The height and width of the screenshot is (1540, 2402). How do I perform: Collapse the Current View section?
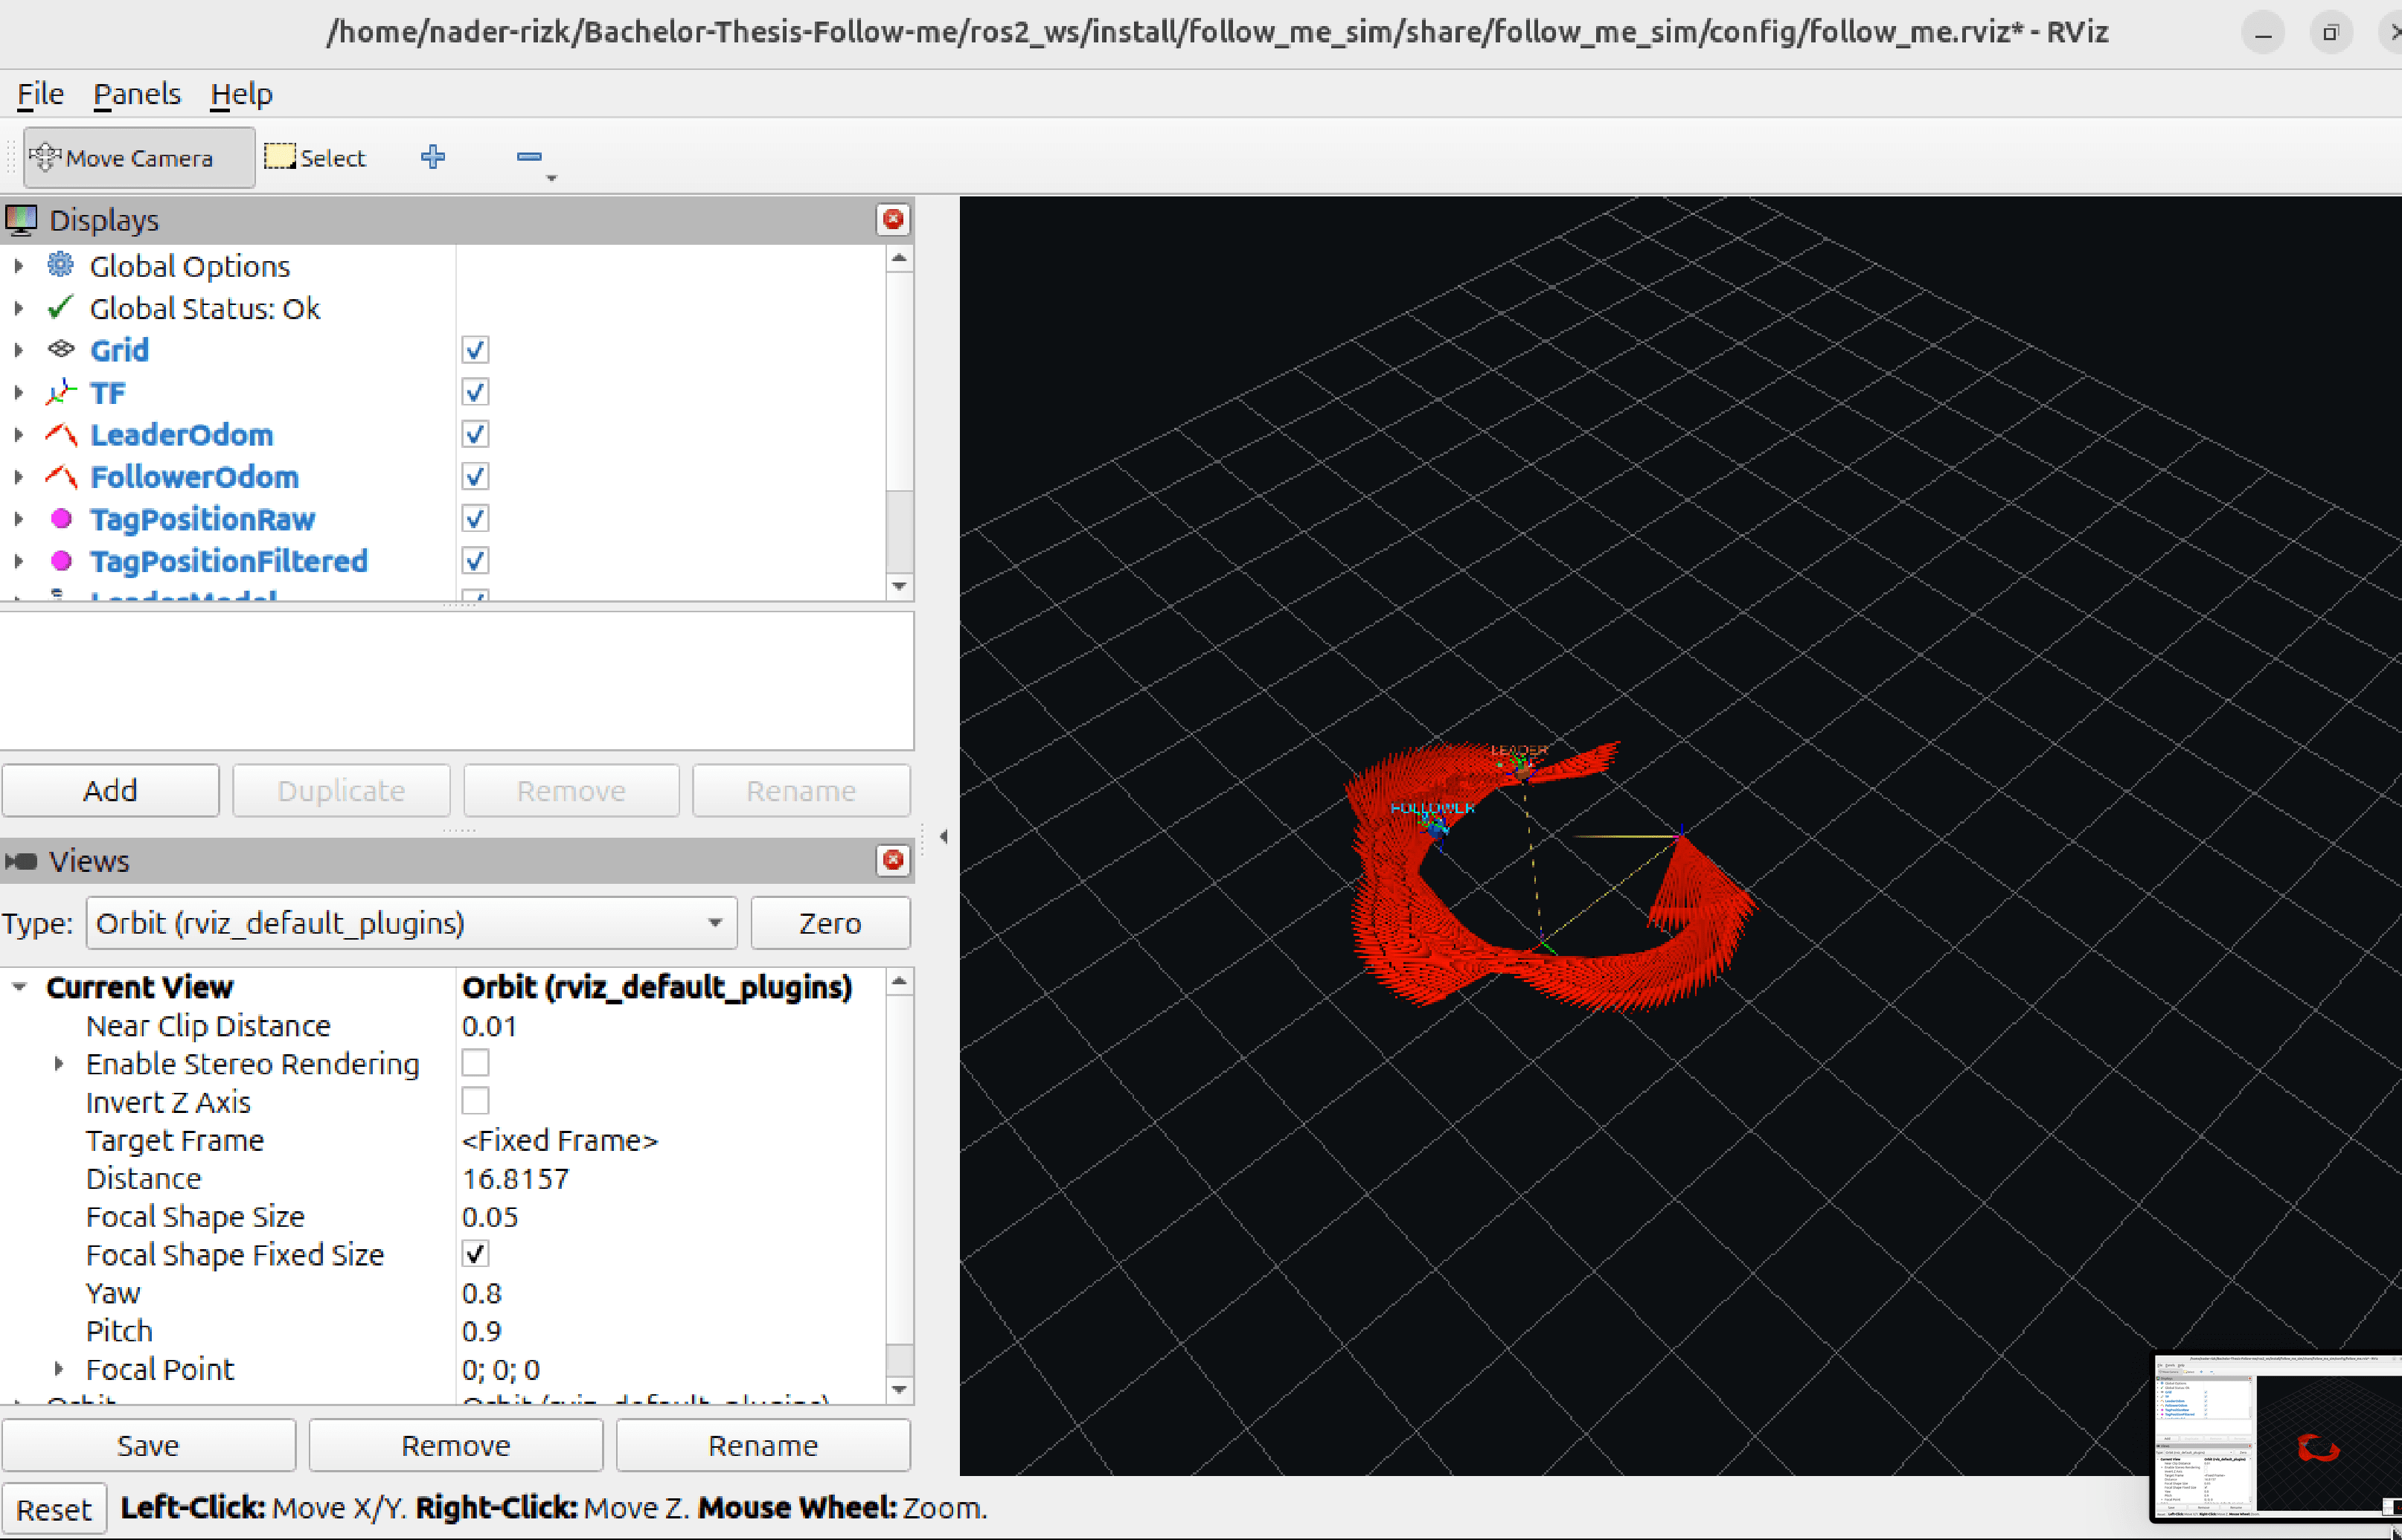click(18, 986)
